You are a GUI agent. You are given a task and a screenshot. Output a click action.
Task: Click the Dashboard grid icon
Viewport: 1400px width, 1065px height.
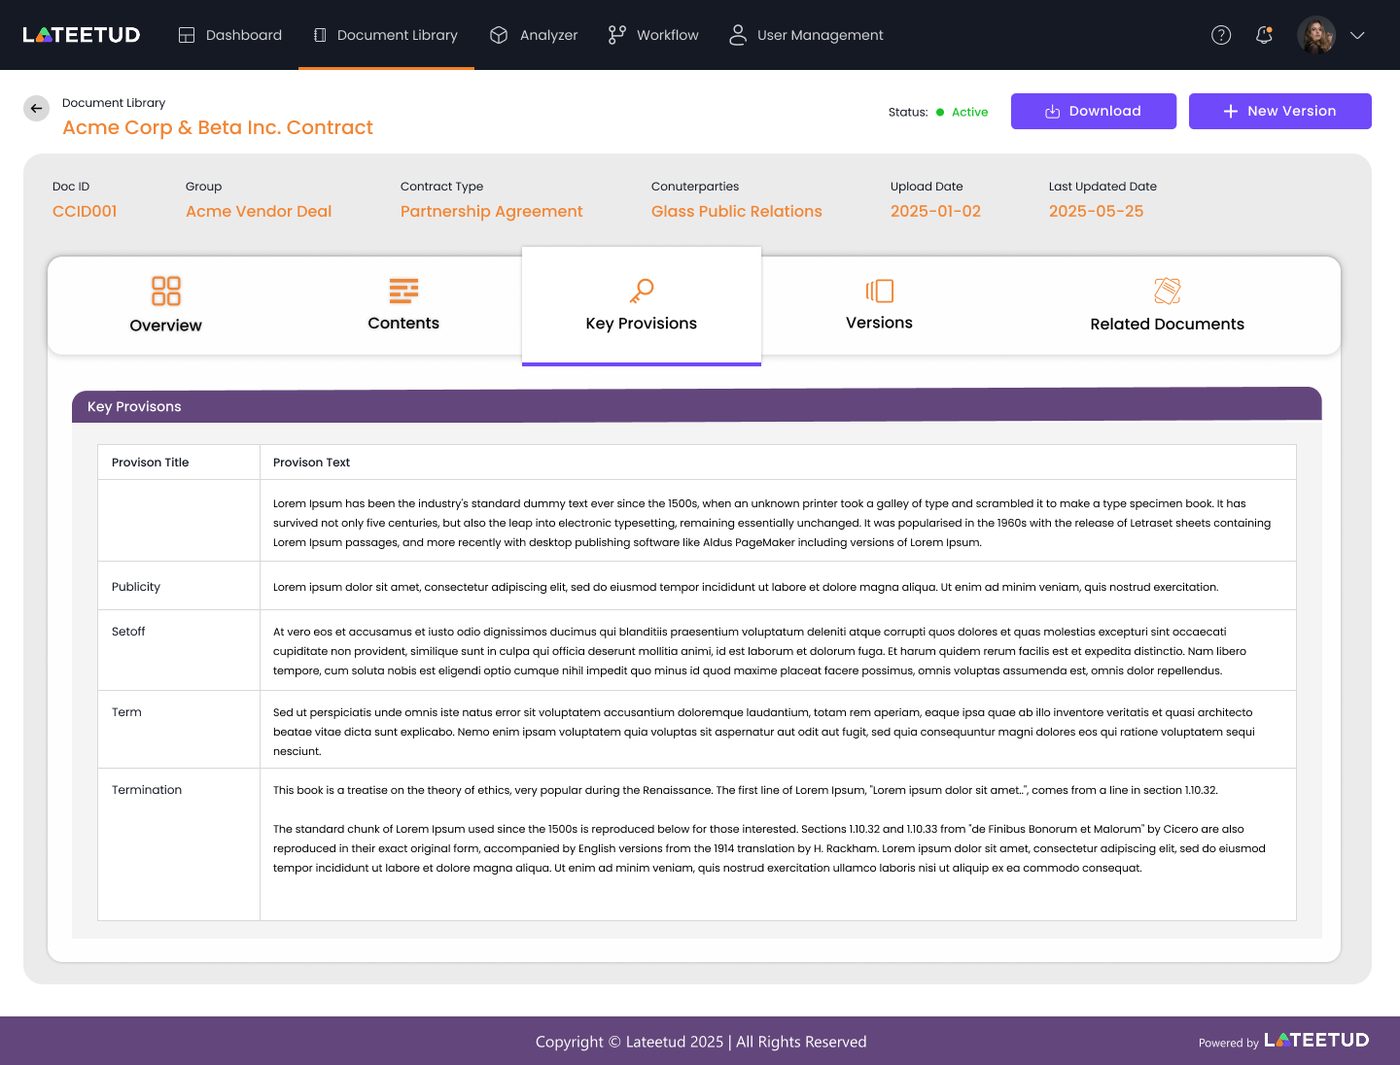click(x=186, y=35)
